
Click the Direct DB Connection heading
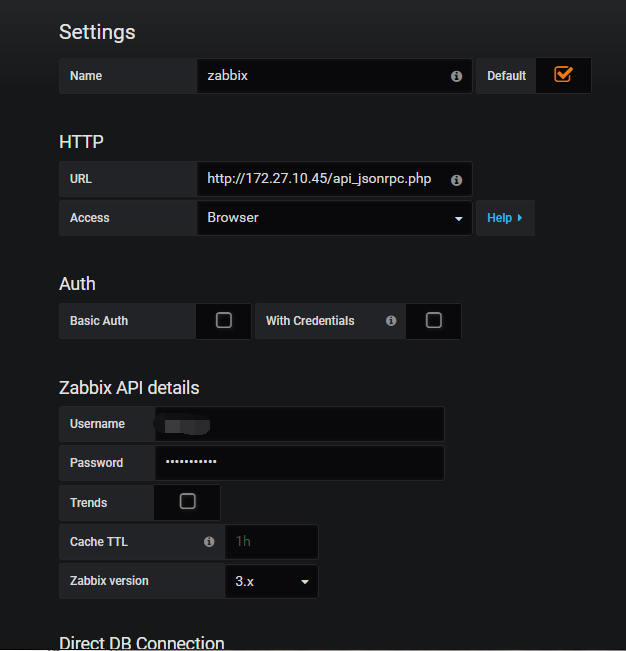(142, 643)
